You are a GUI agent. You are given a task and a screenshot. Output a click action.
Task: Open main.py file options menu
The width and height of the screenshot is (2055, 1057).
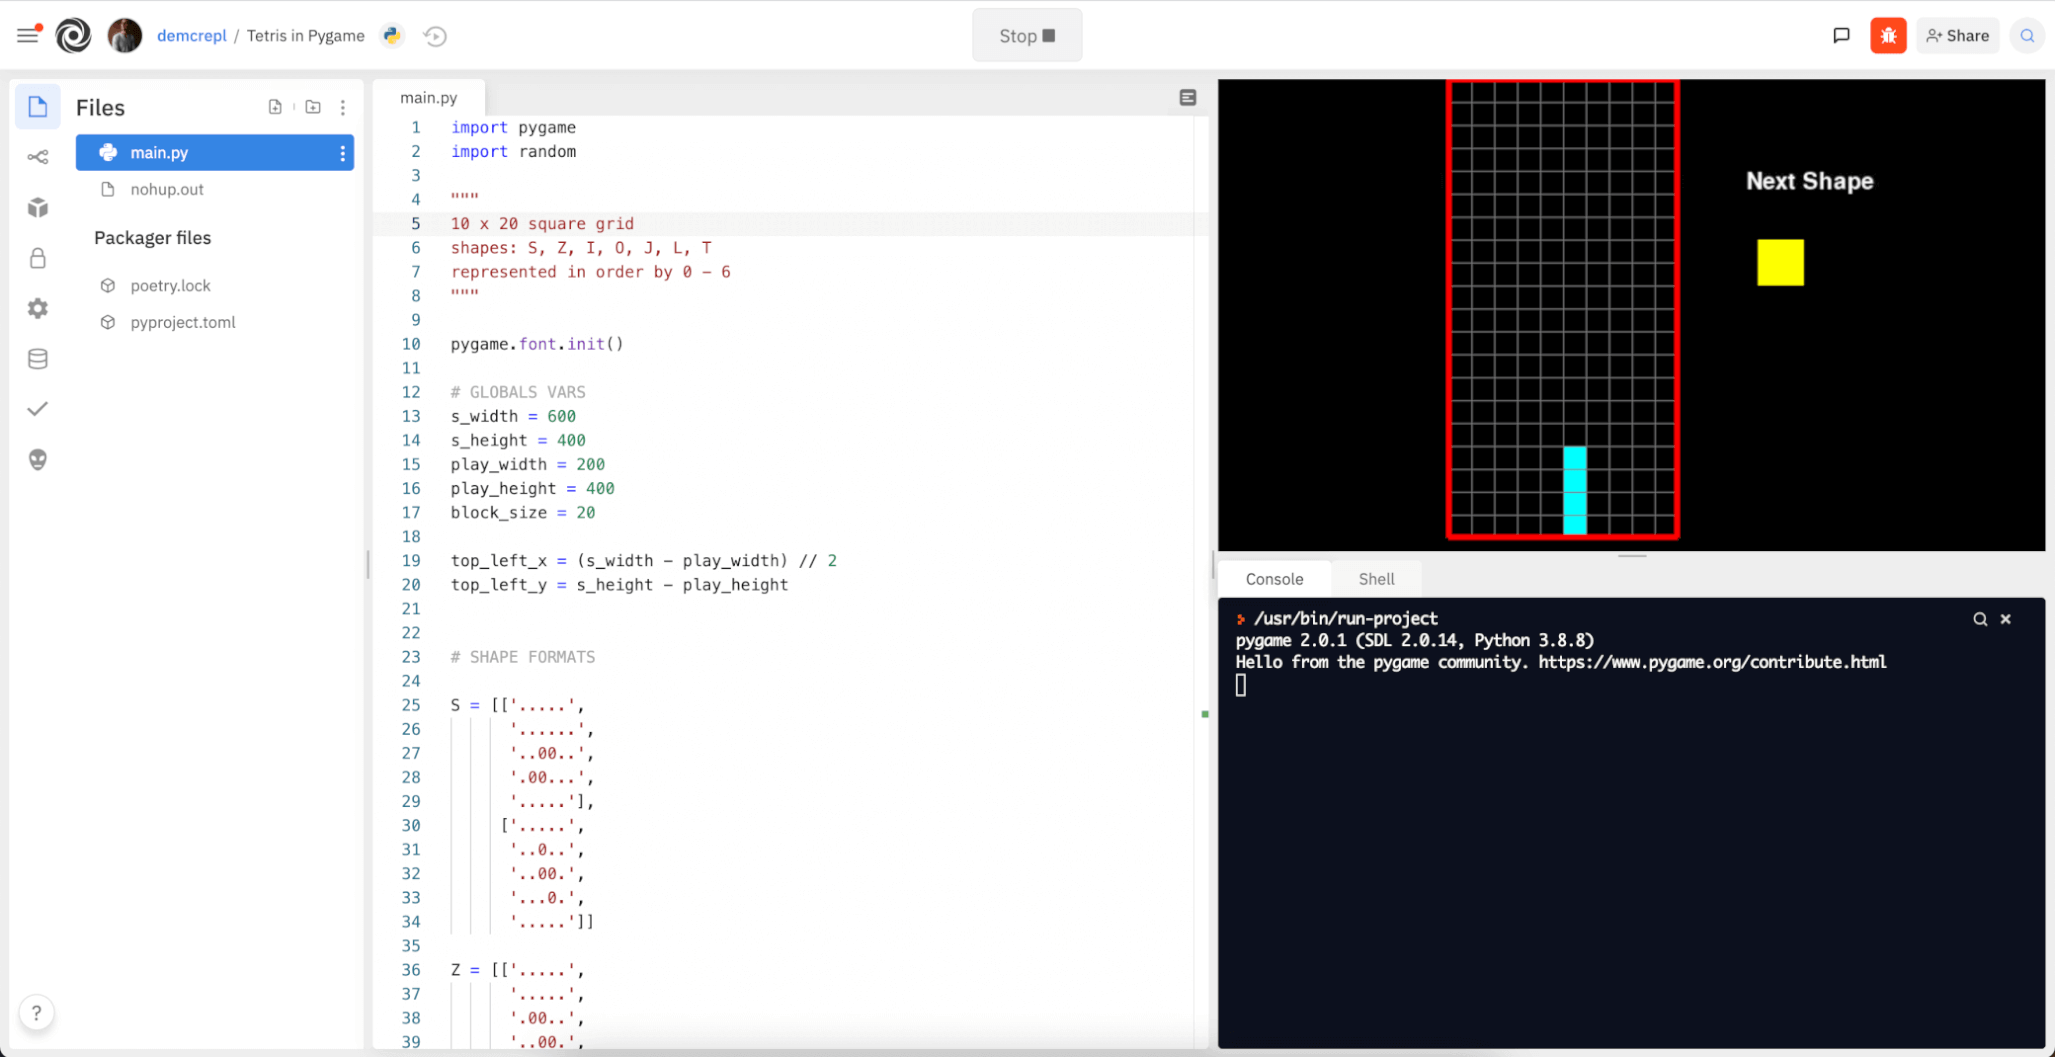click(342, 153)
